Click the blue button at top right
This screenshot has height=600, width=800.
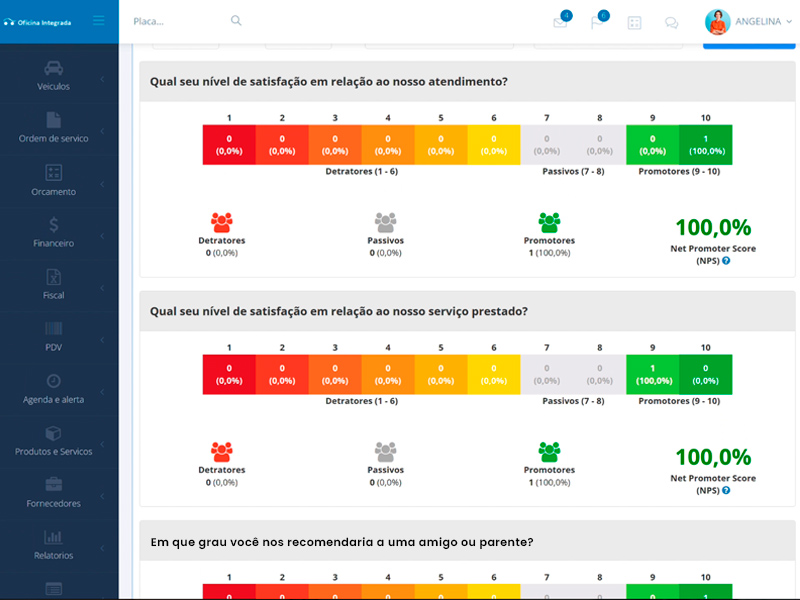point(749,43)
